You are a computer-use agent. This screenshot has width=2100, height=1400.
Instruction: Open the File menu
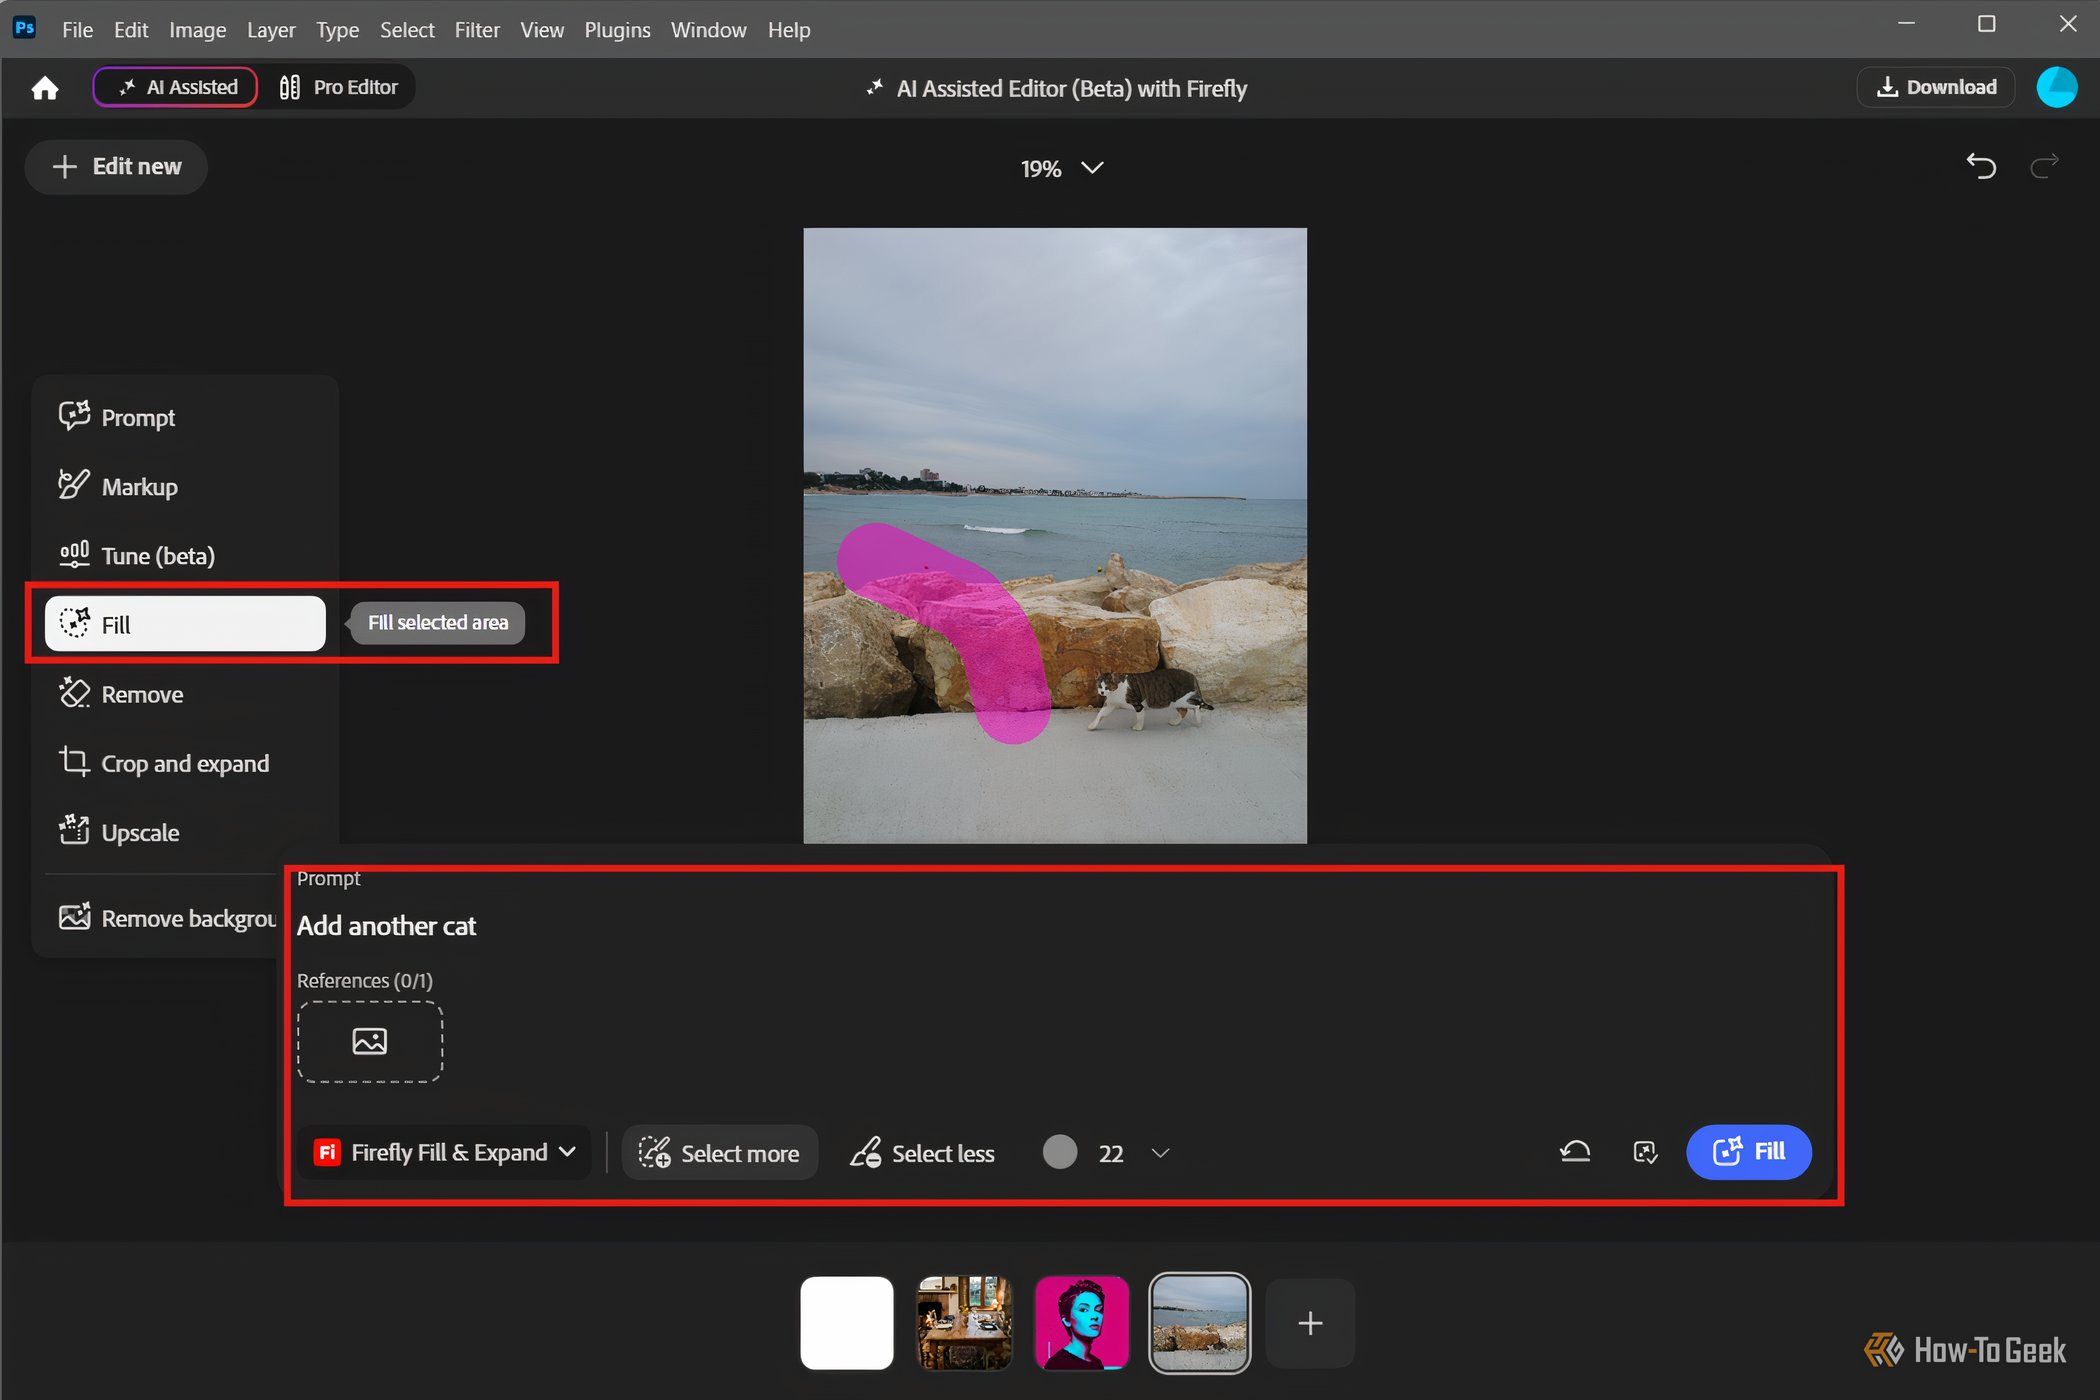click(x=77, y=30)
